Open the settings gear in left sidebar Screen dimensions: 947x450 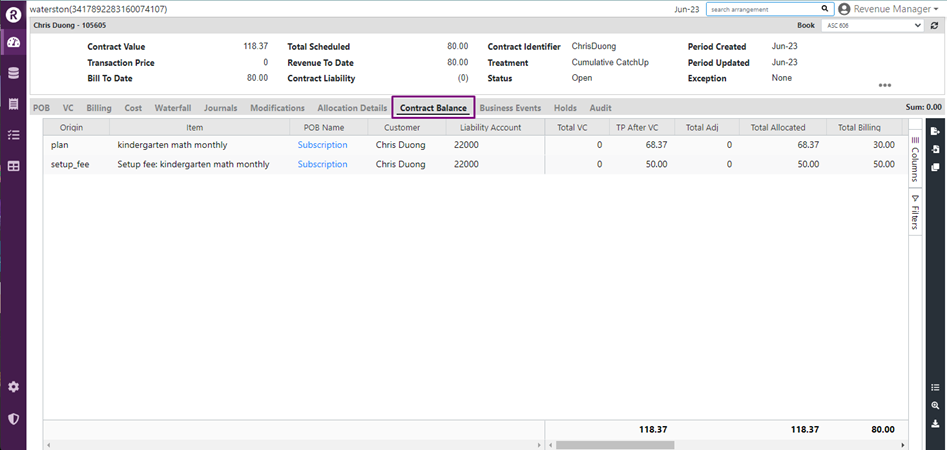[x=13, y=387]
